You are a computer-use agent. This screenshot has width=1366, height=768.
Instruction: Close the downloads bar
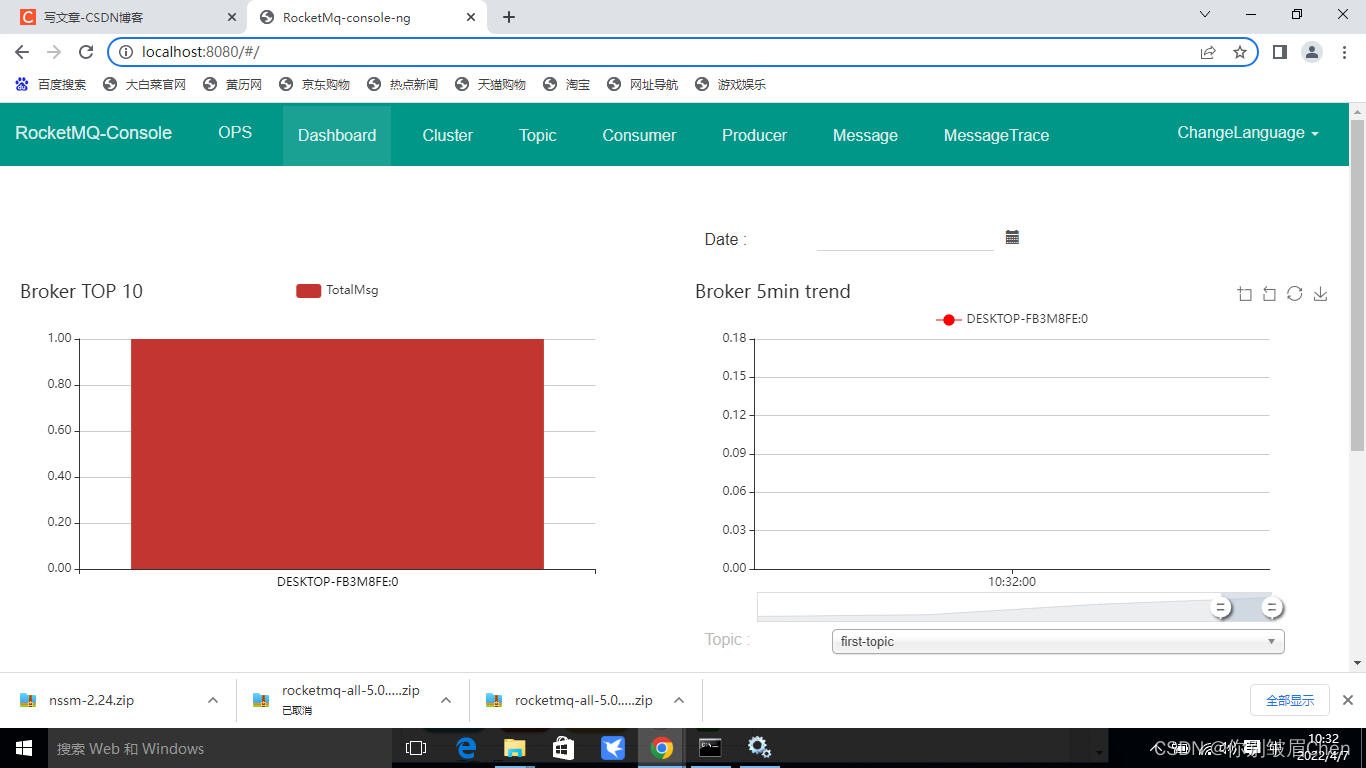(1347, 700)
